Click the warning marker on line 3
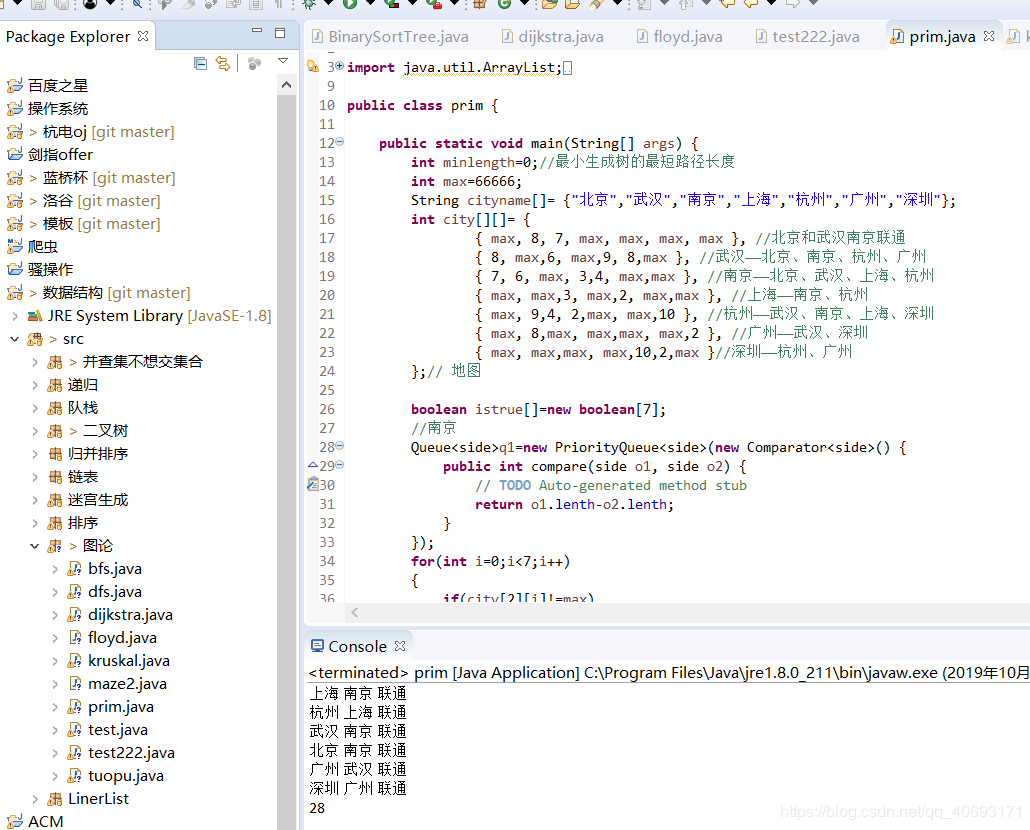 [x=313, y=66]
